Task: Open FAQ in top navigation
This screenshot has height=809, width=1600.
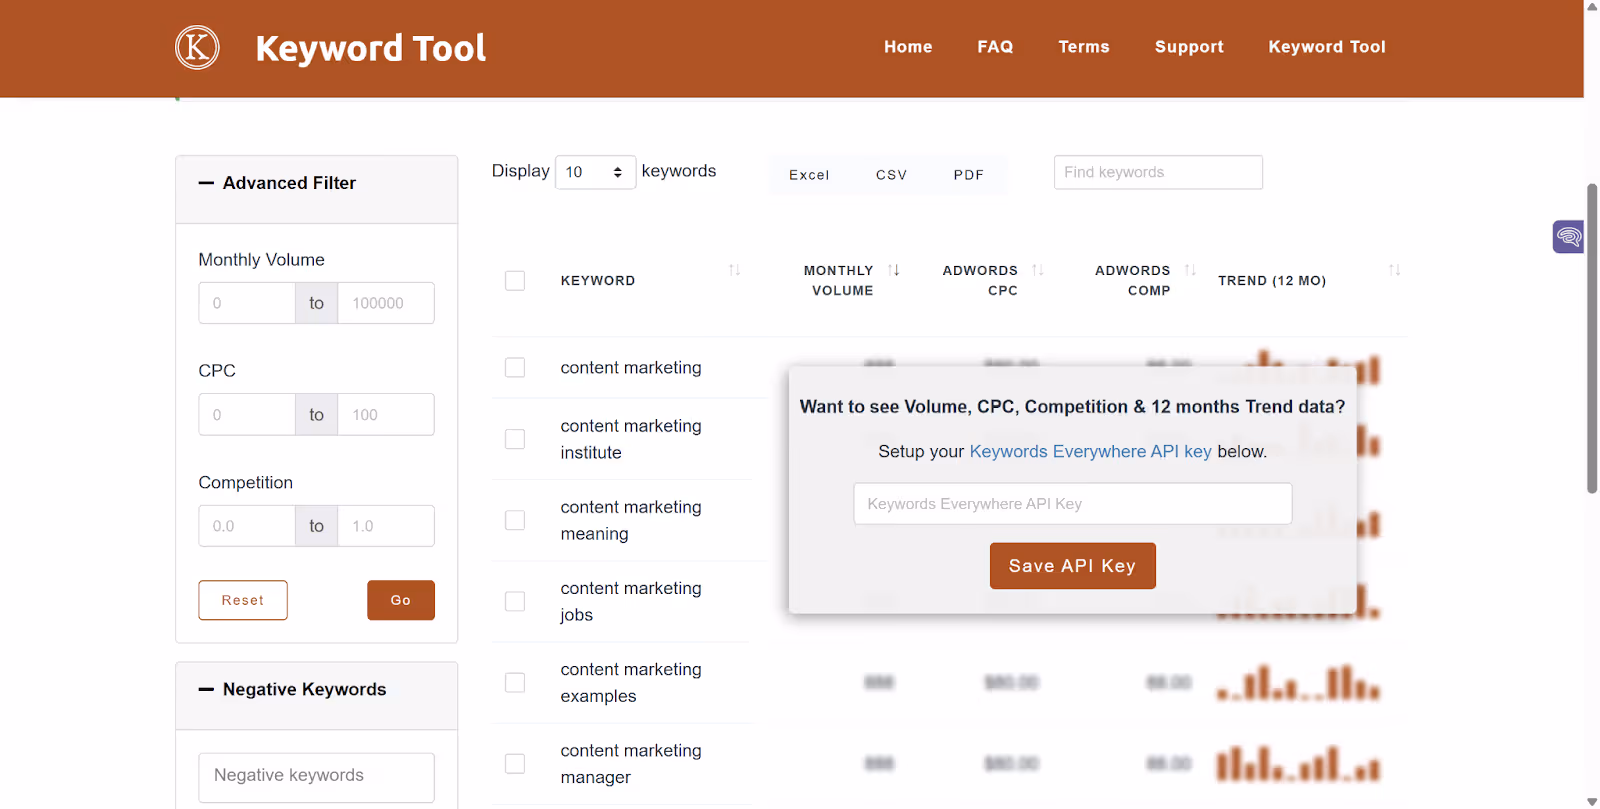Action: 995,47
